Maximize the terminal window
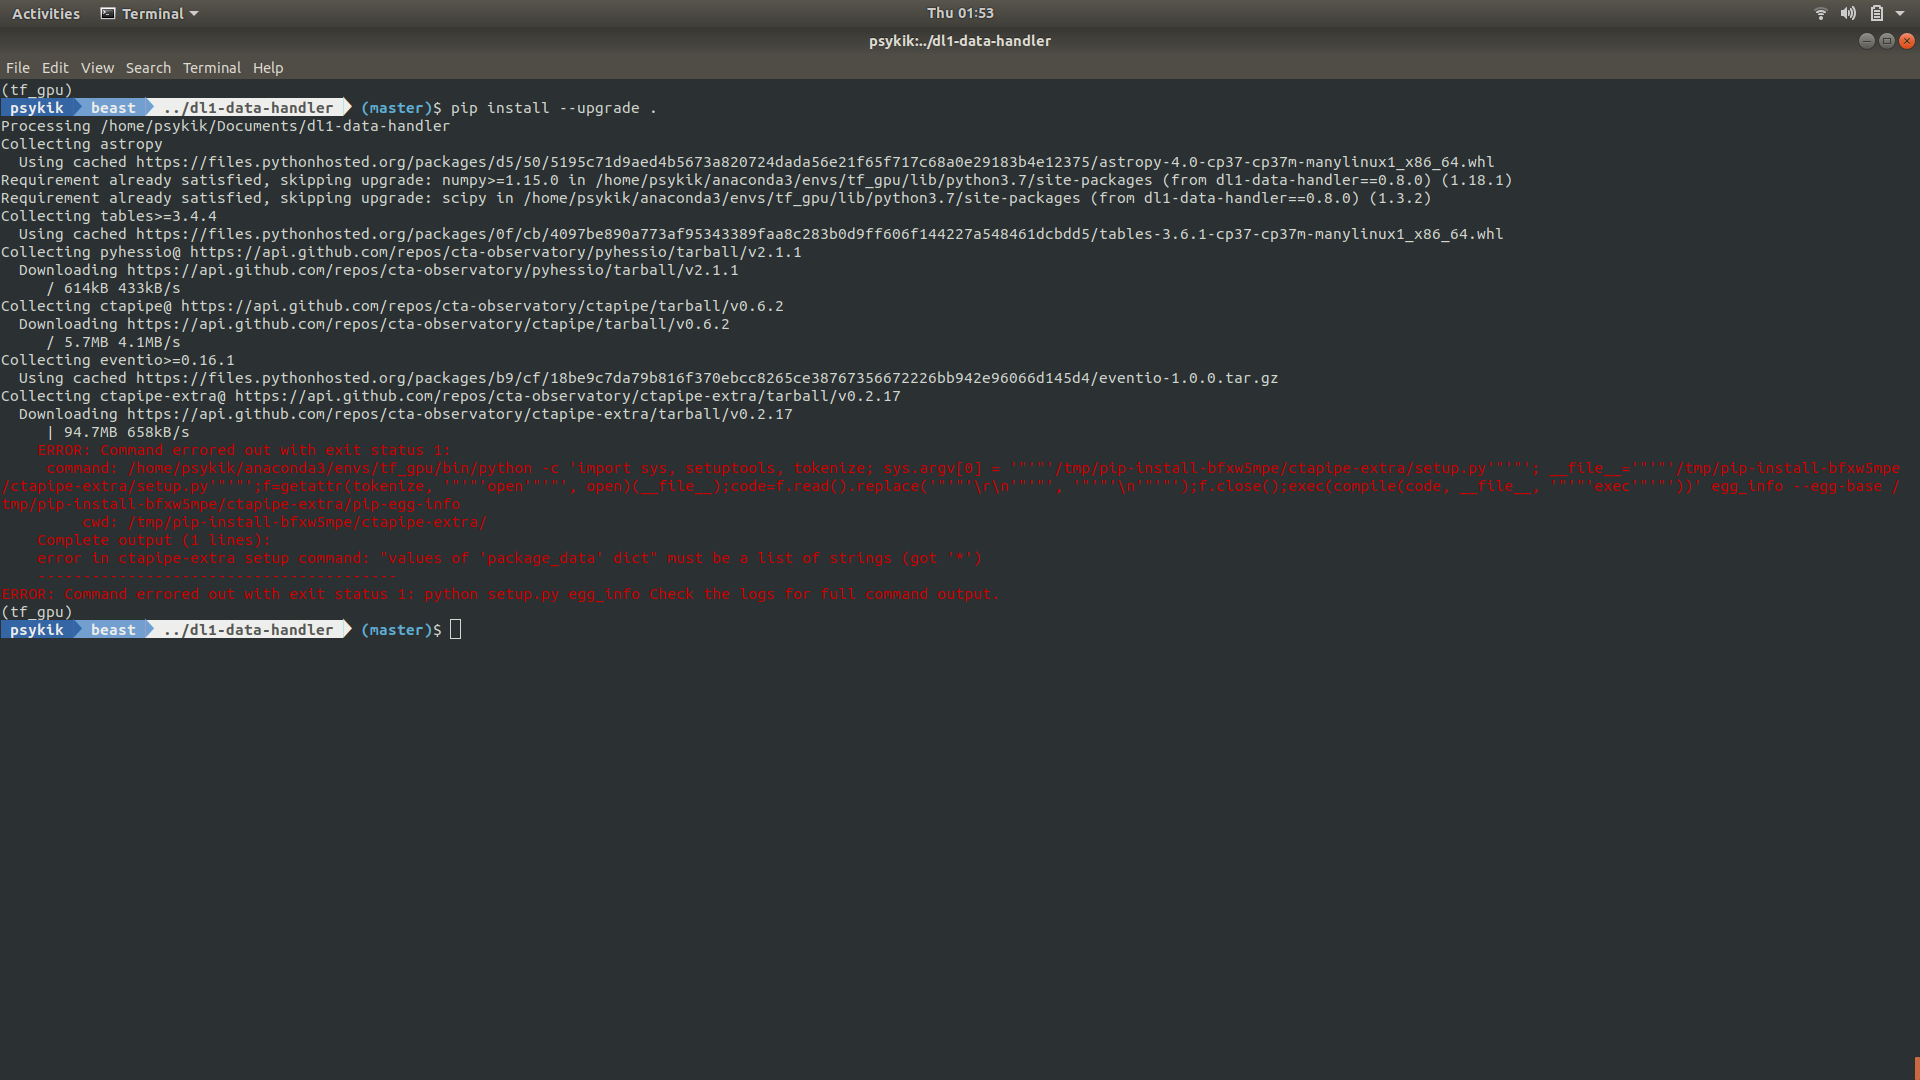The height and width of the screenshot is (1080, 1920). click(x=1887, y=41)
